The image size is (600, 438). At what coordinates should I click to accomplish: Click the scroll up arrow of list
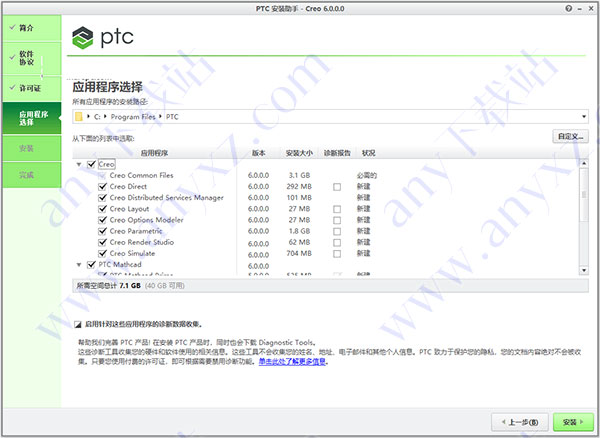click(584, 163)
